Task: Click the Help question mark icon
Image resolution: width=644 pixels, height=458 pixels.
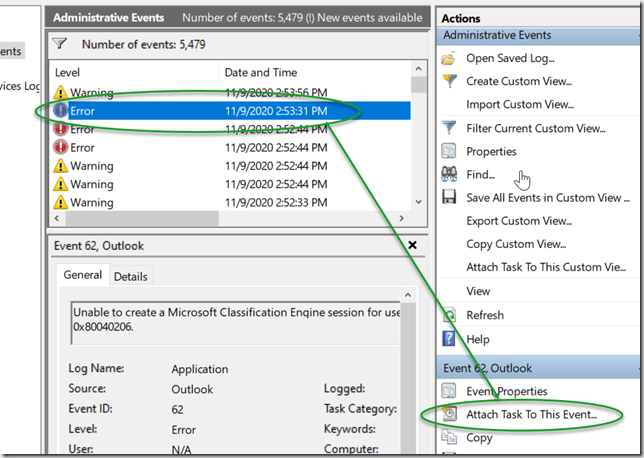Action: coord(448,339)
